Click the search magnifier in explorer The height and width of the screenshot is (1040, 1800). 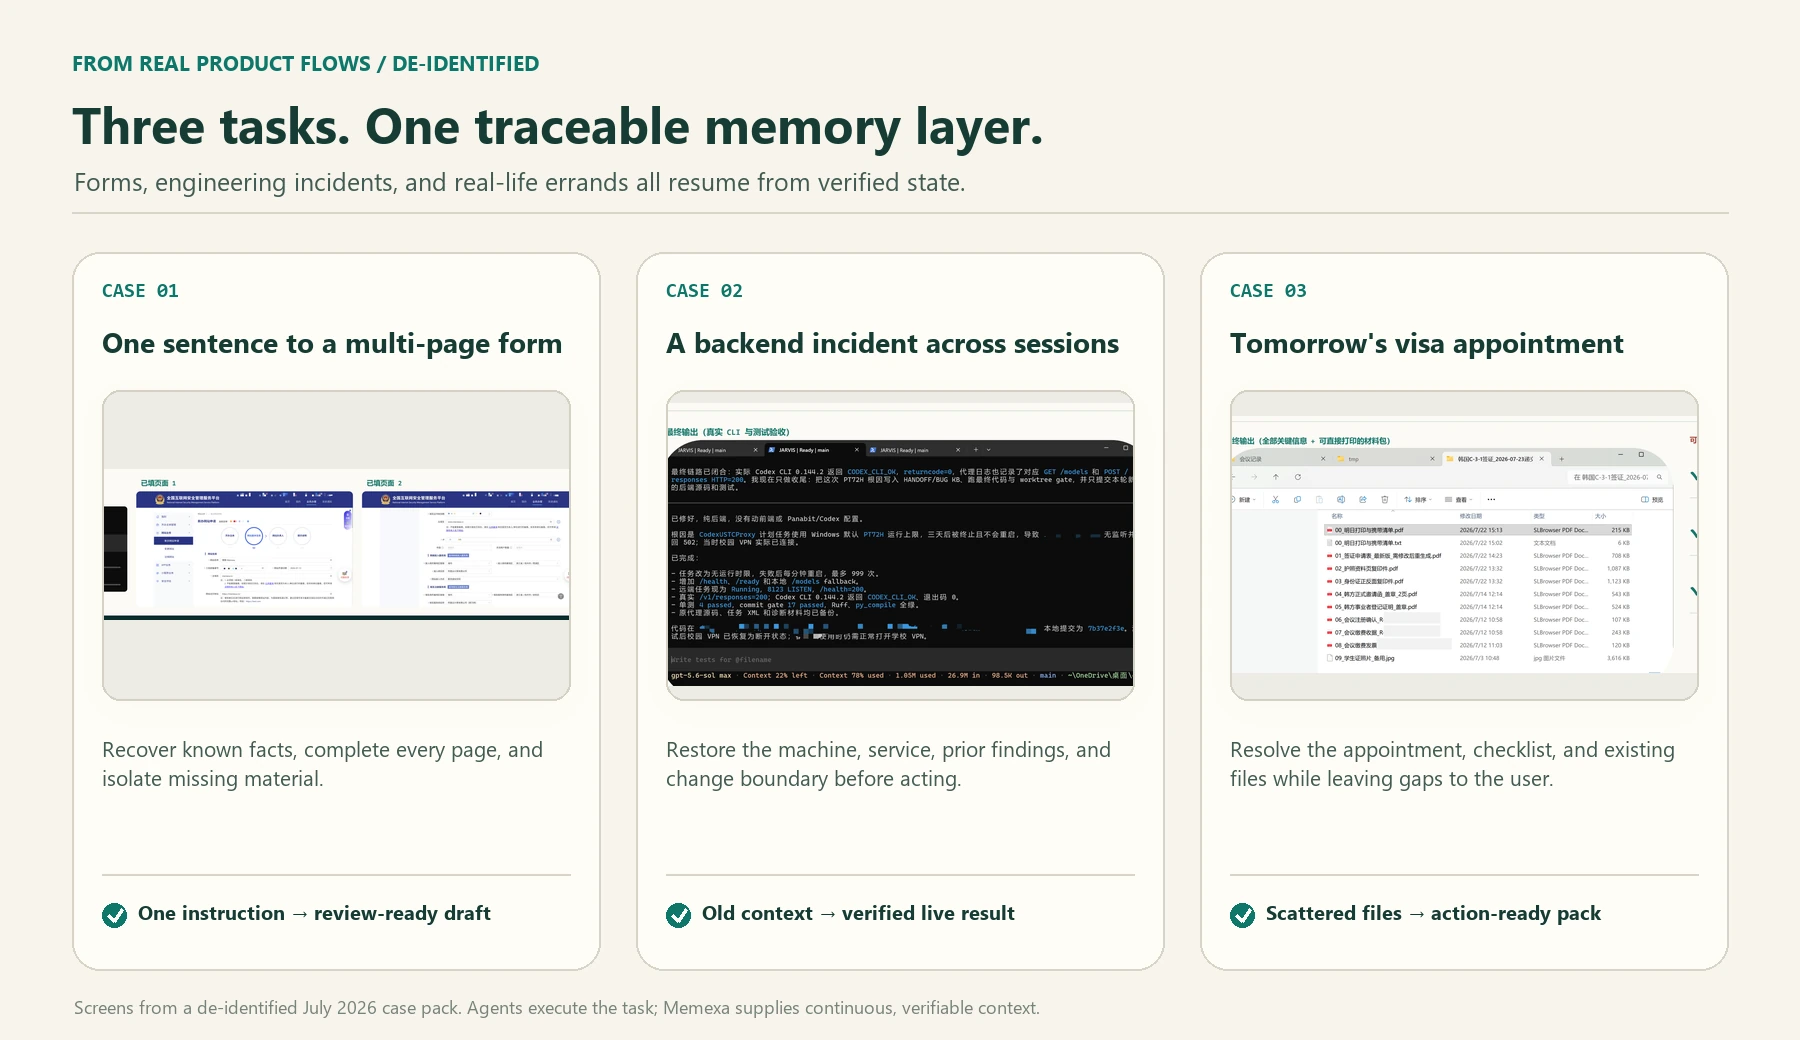point(1659,477)
